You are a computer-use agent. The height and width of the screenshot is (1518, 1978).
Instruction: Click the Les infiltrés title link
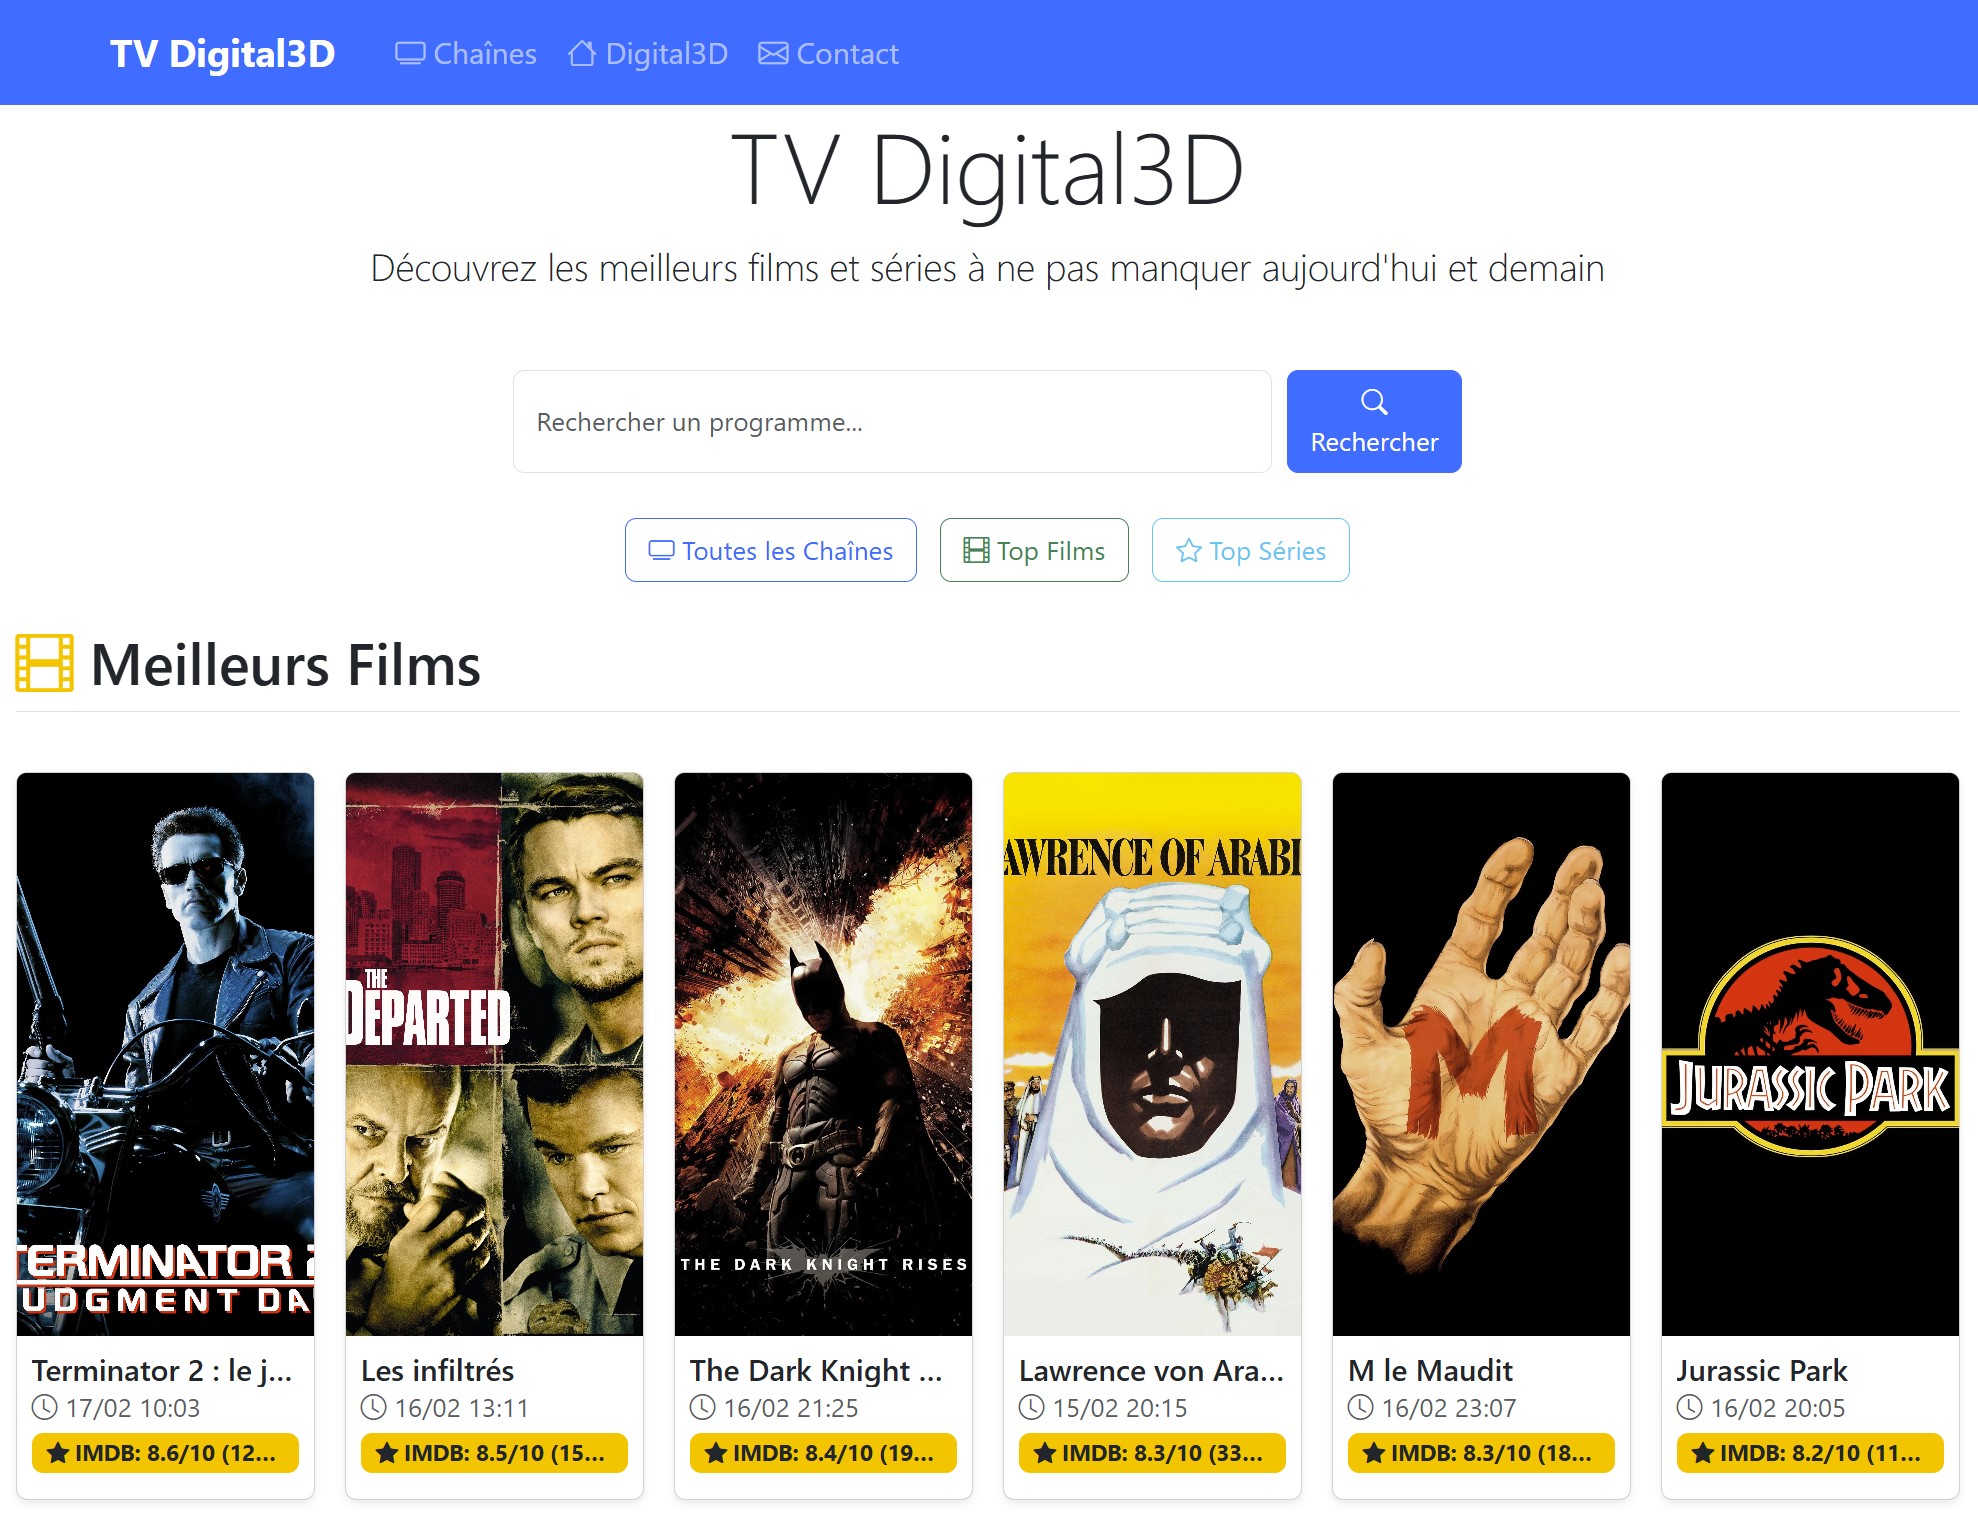point(437,1370)
